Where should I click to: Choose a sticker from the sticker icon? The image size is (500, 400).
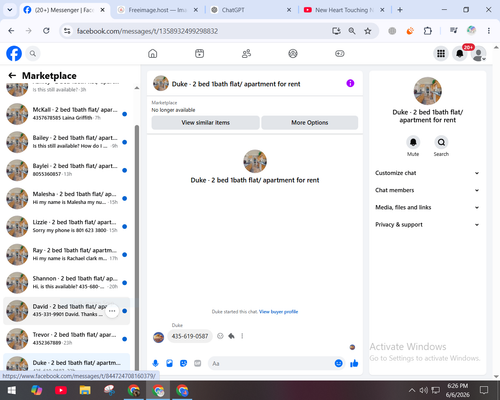point(183,363)
